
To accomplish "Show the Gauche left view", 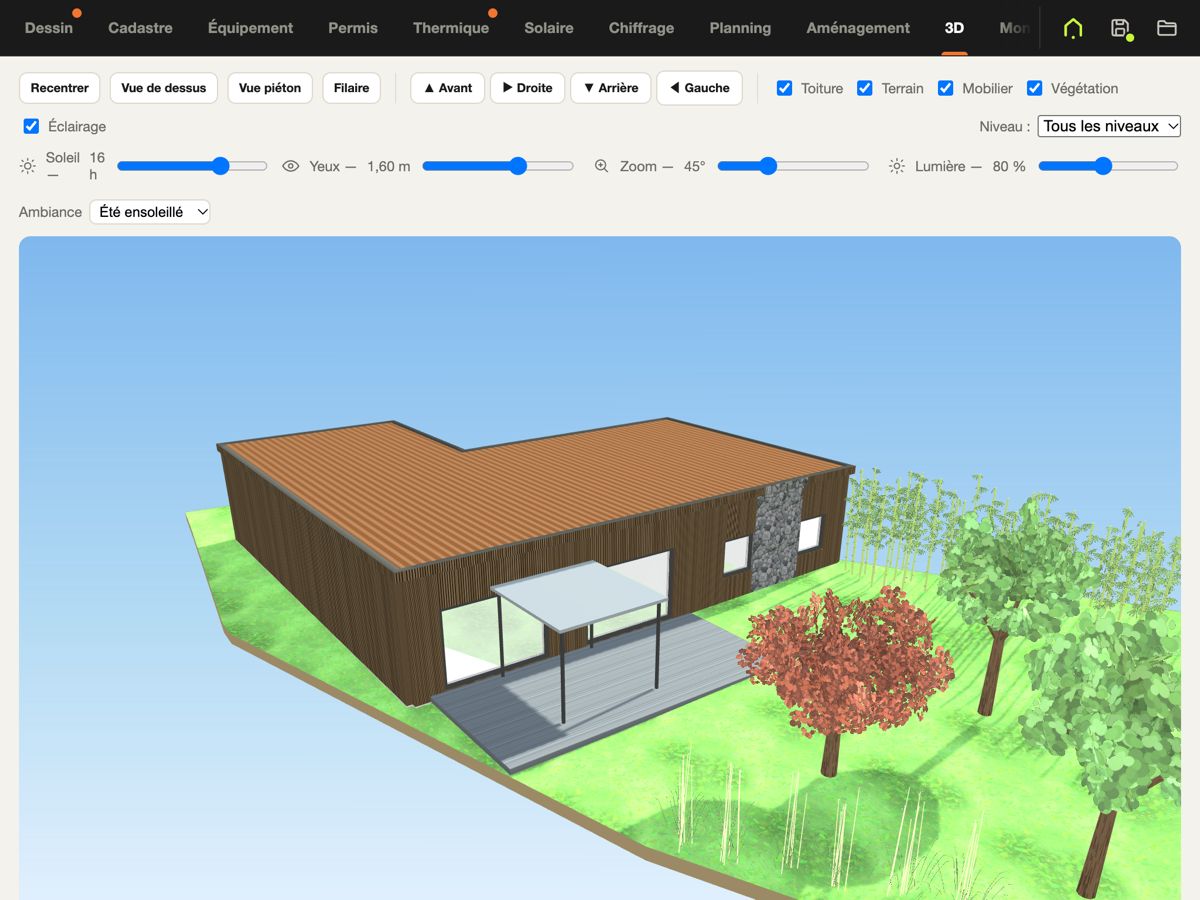I will pos(700,88).
